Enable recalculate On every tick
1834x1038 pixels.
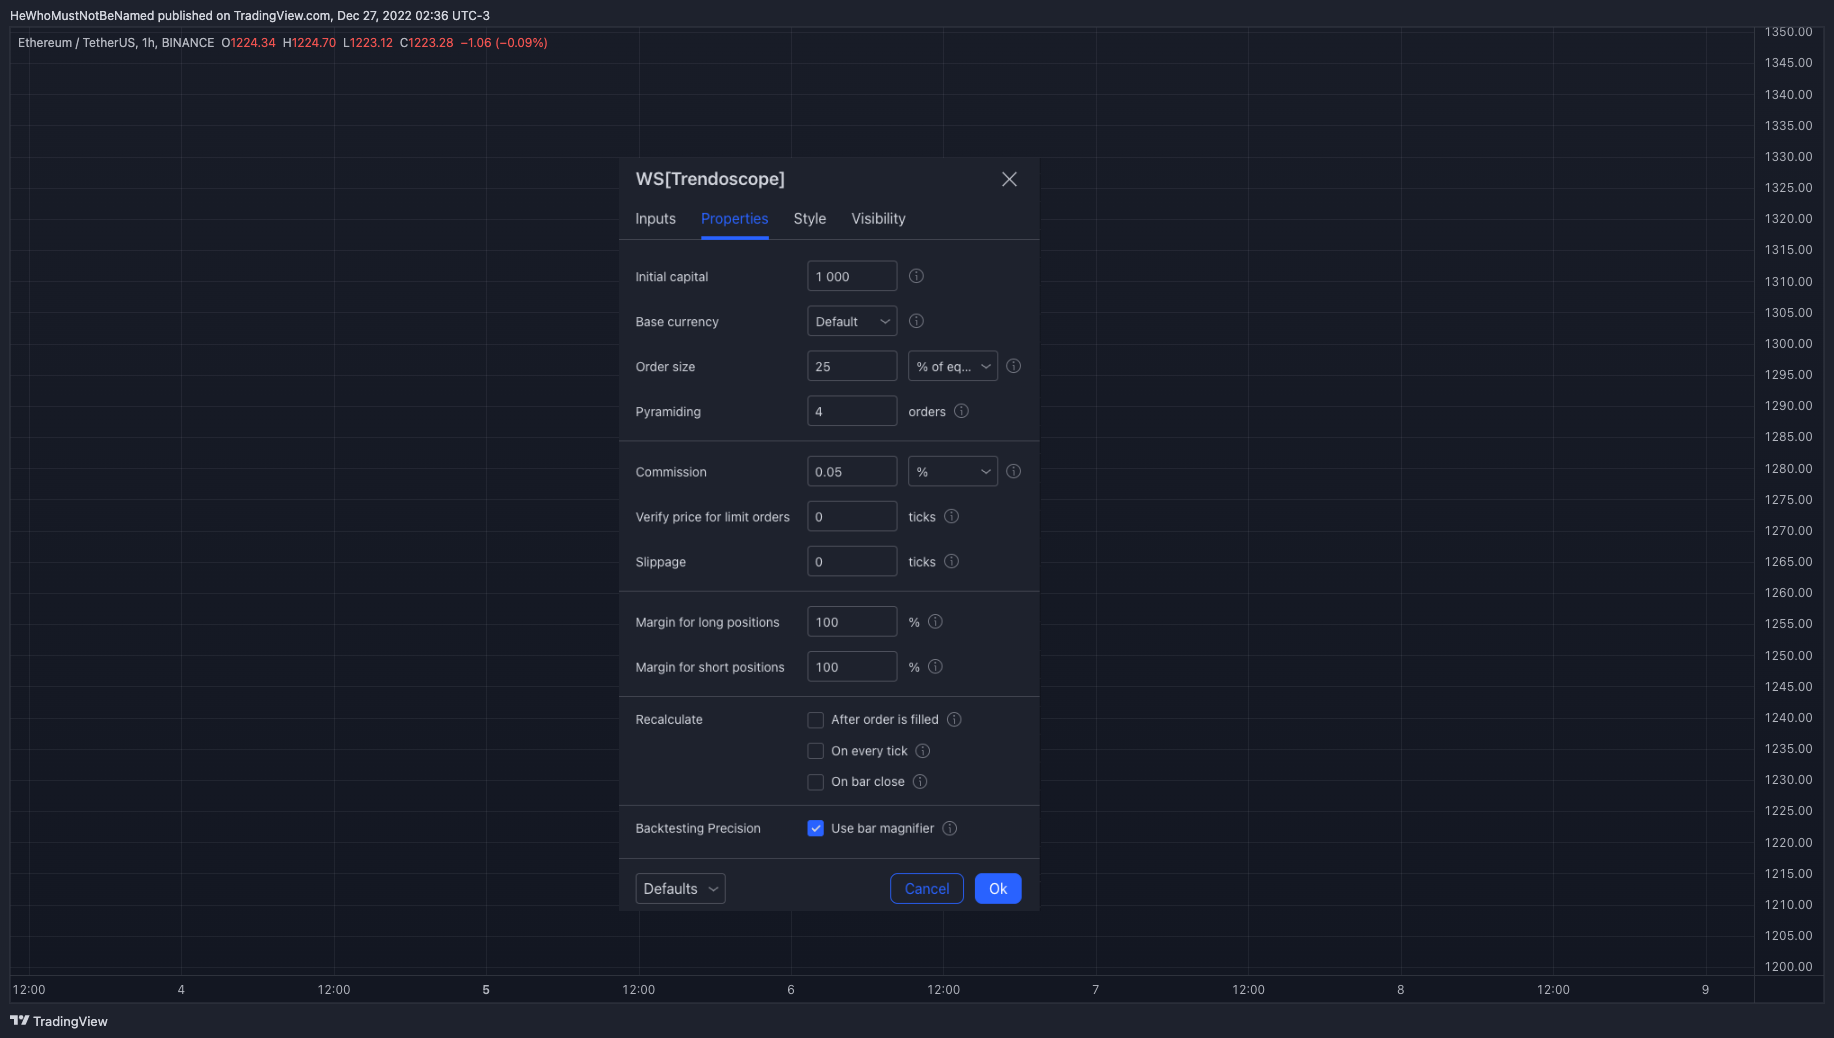815,751
